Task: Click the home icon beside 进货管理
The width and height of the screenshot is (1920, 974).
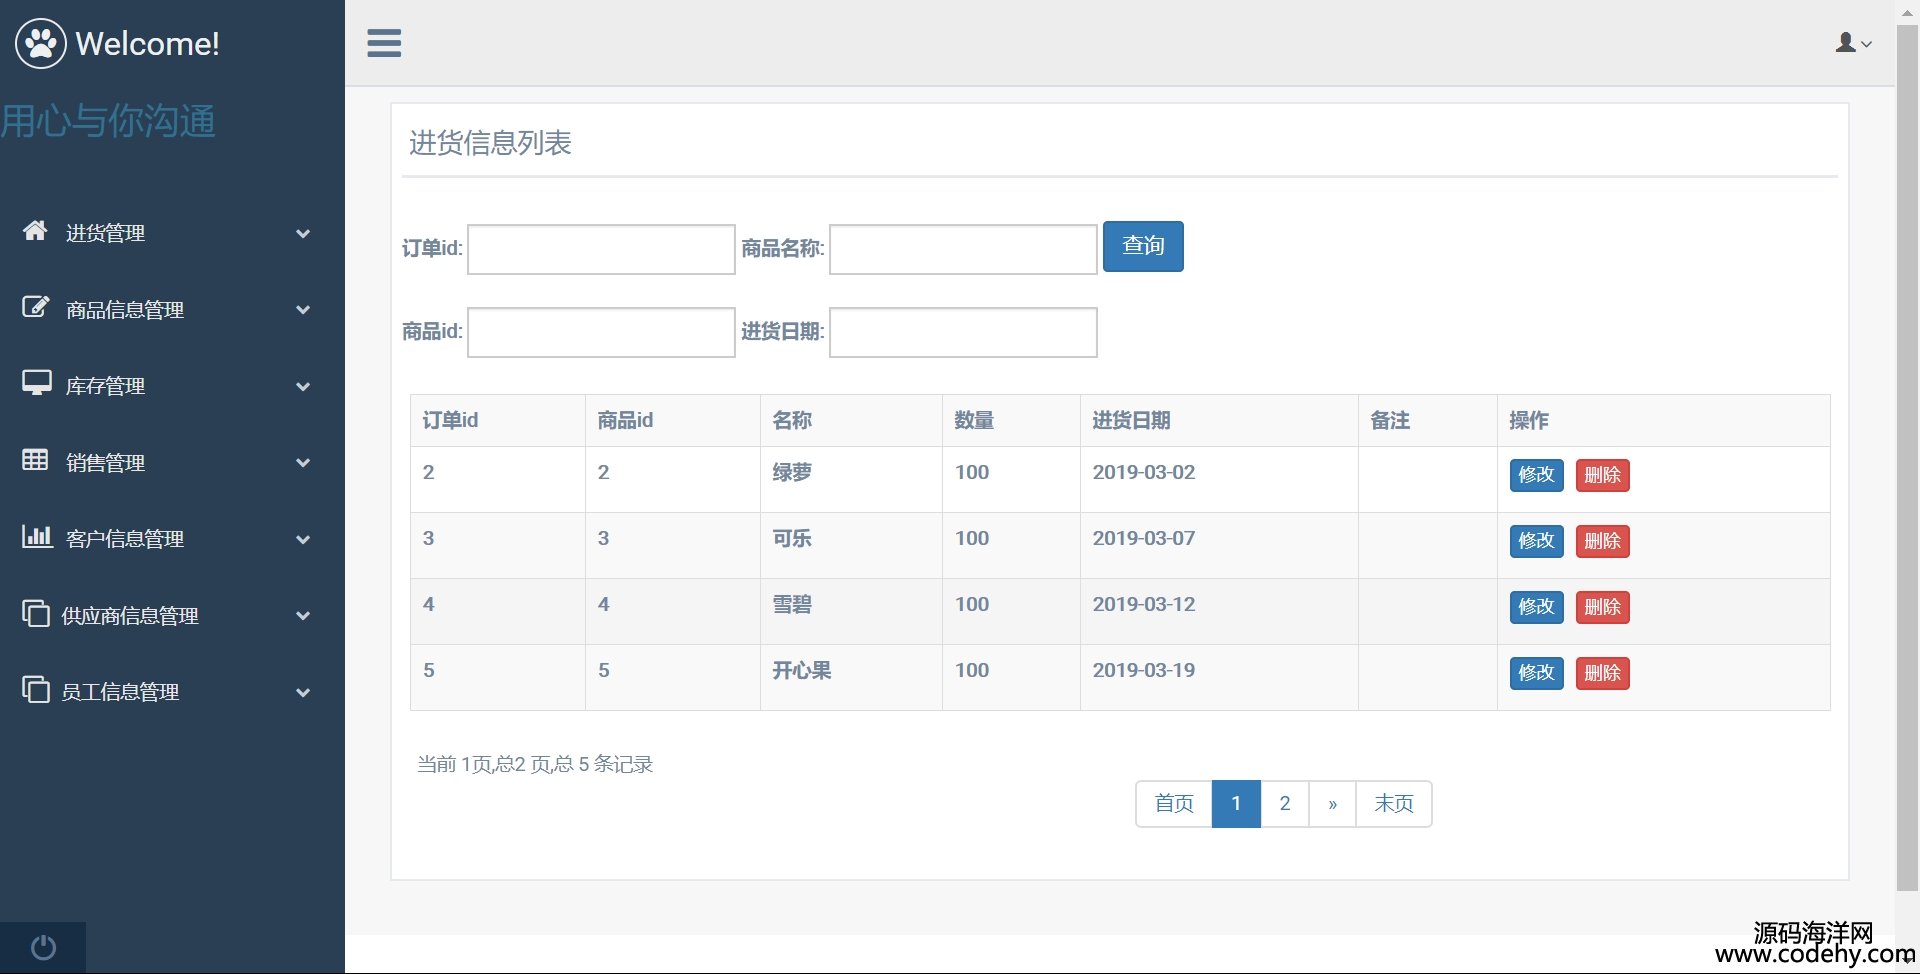Action: [x=35, y=231]
